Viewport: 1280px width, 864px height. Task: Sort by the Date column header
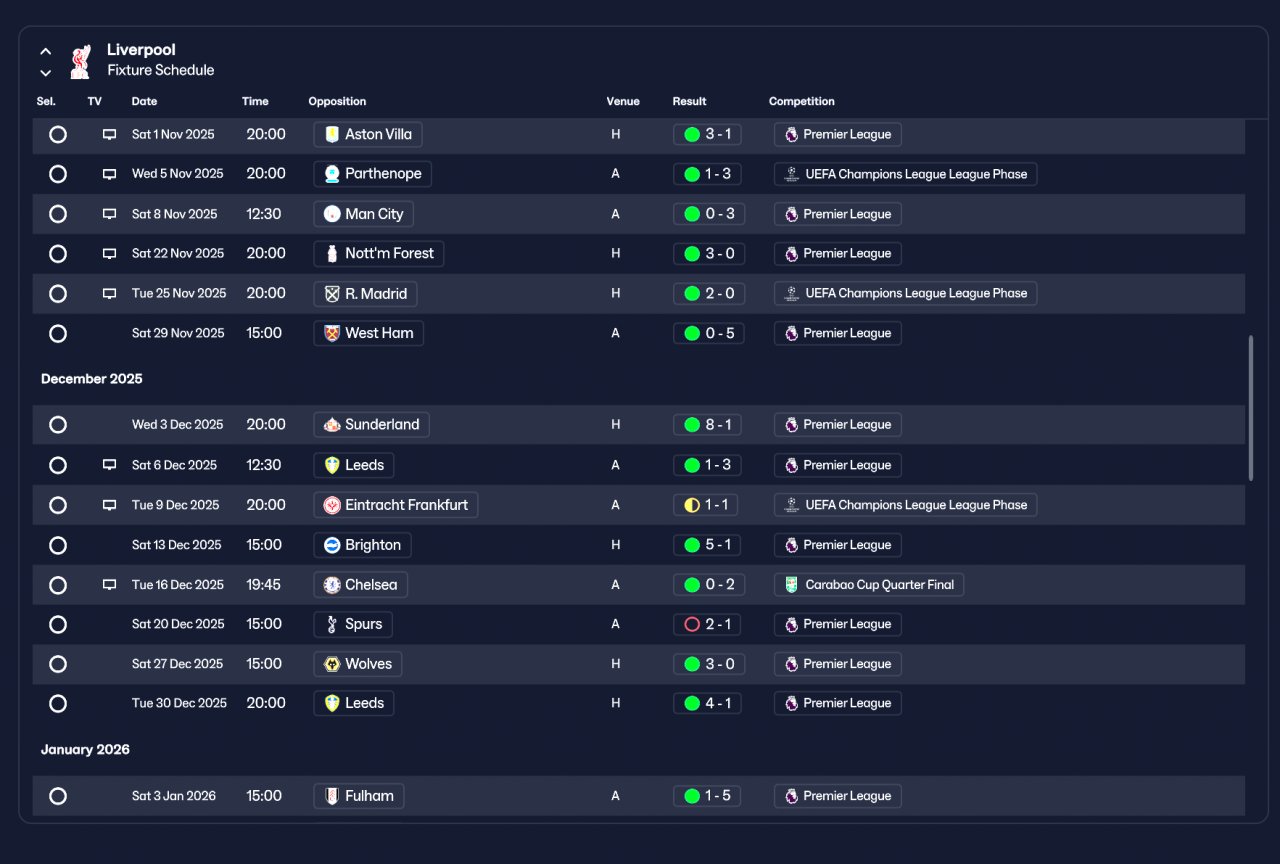(x=144, y=102)
